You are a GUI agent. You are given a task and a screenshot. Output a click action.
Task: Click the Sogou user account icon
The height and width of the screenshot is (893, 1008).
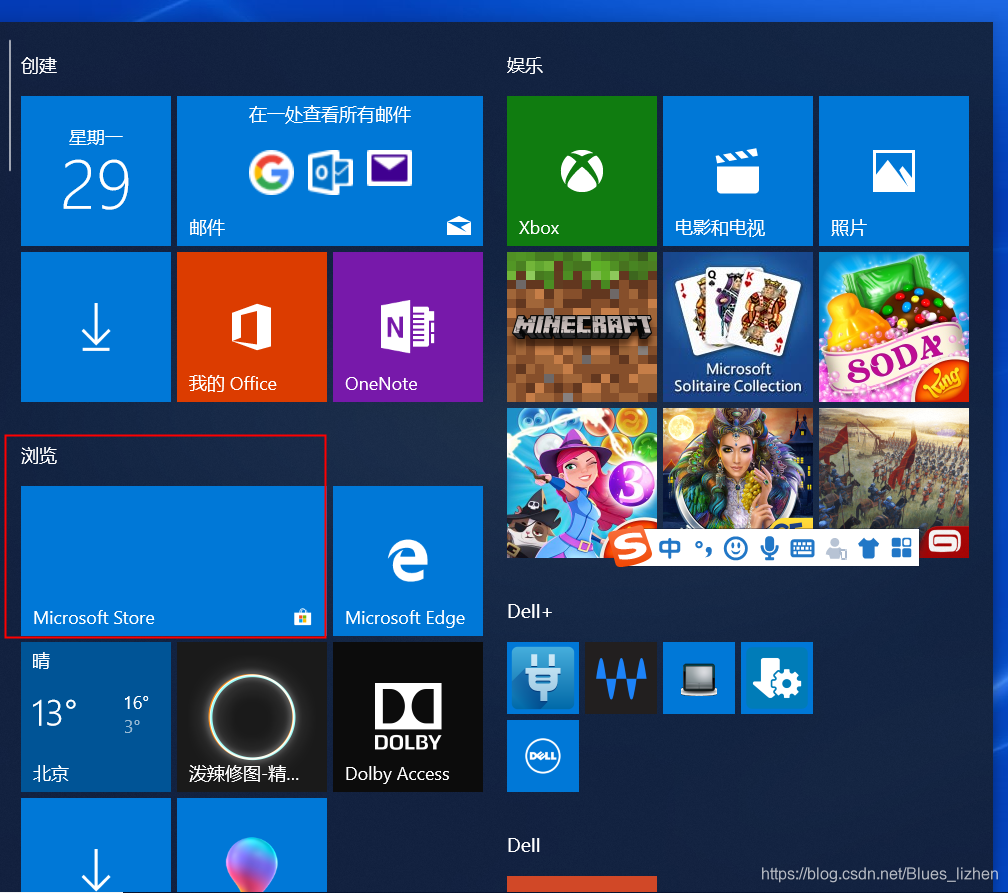[836, 548]
